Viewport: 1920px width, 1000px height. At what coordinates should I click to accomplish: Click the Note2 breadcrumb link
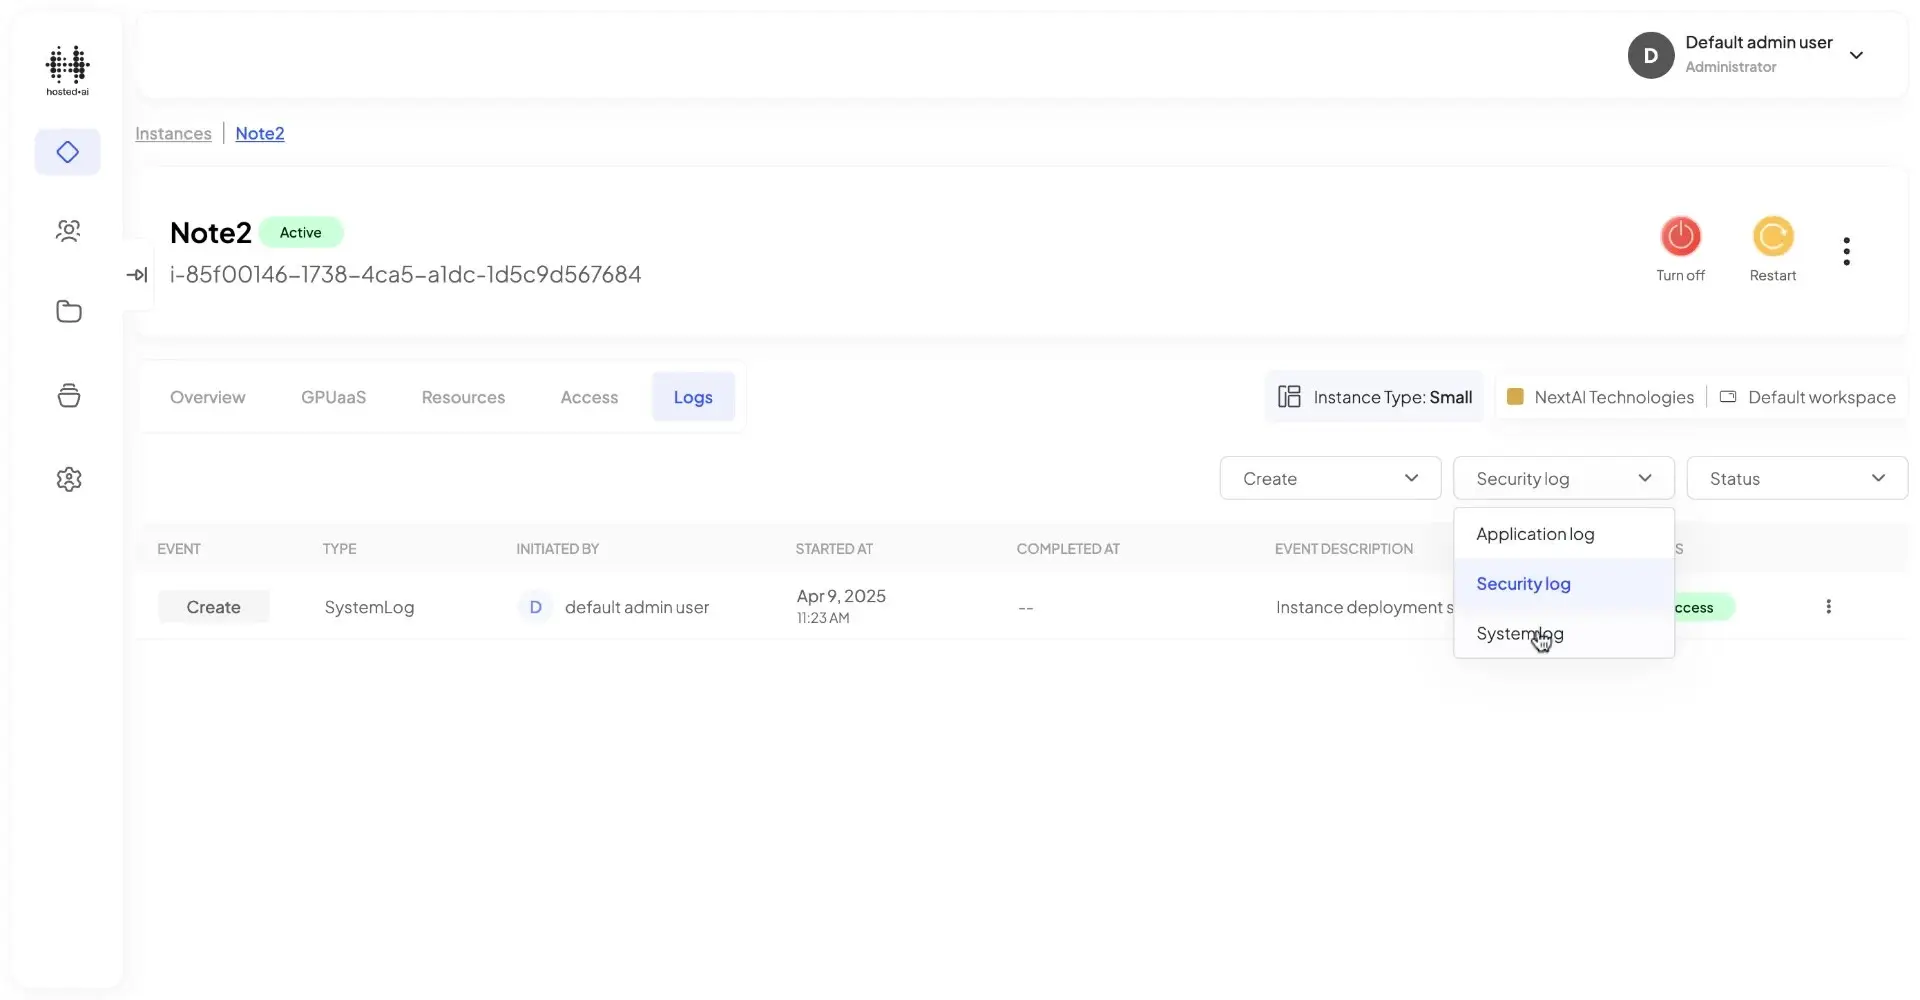click(259, 133)
